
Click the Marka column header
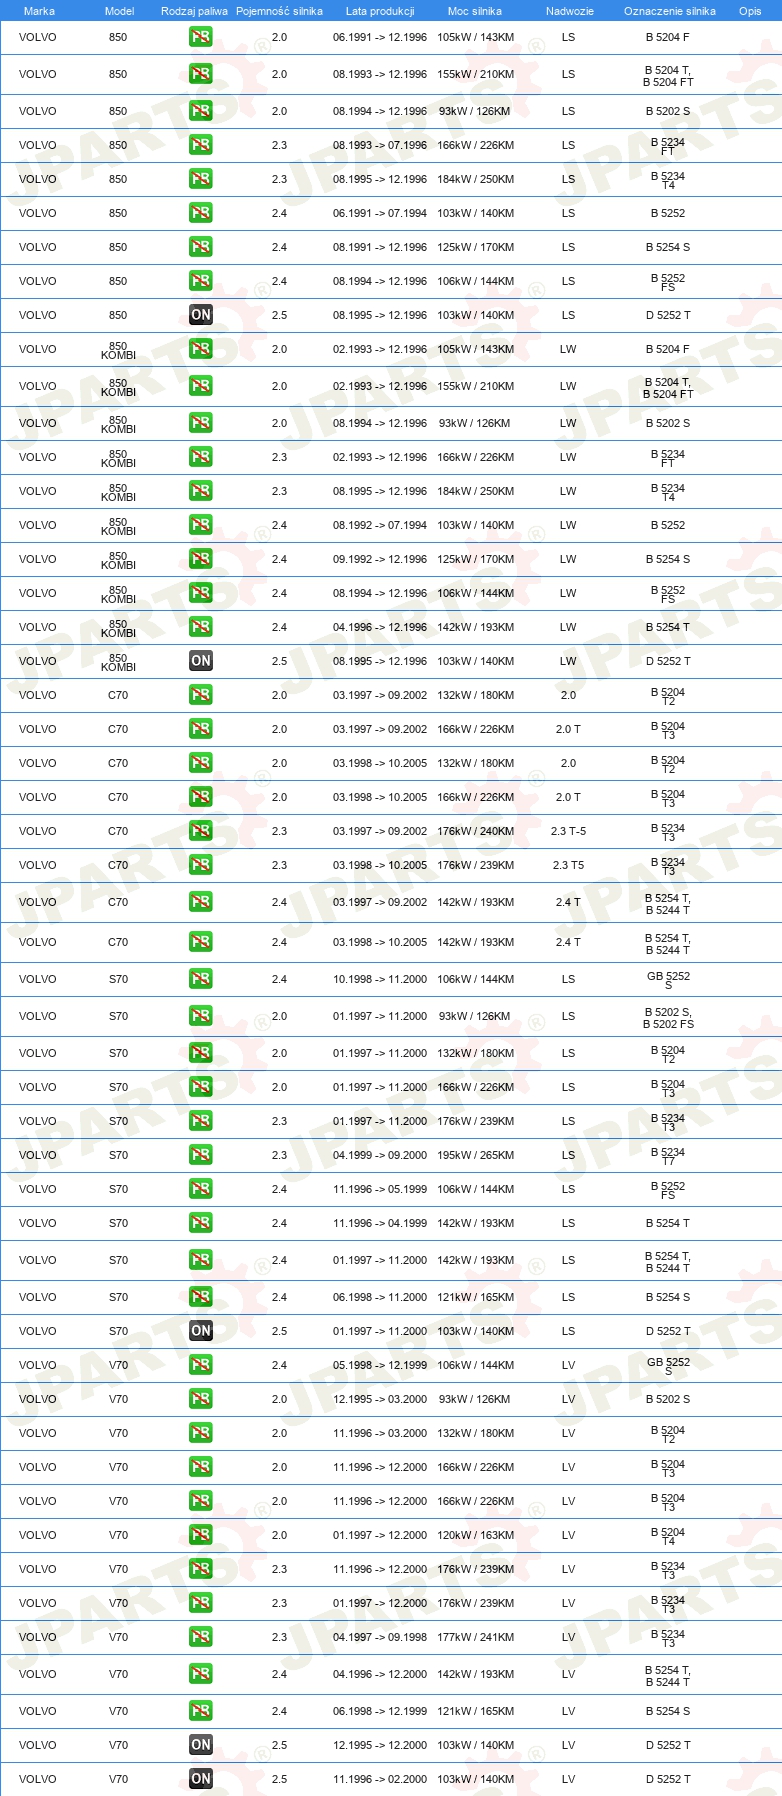pyautogui.click(x=39, y=11)
